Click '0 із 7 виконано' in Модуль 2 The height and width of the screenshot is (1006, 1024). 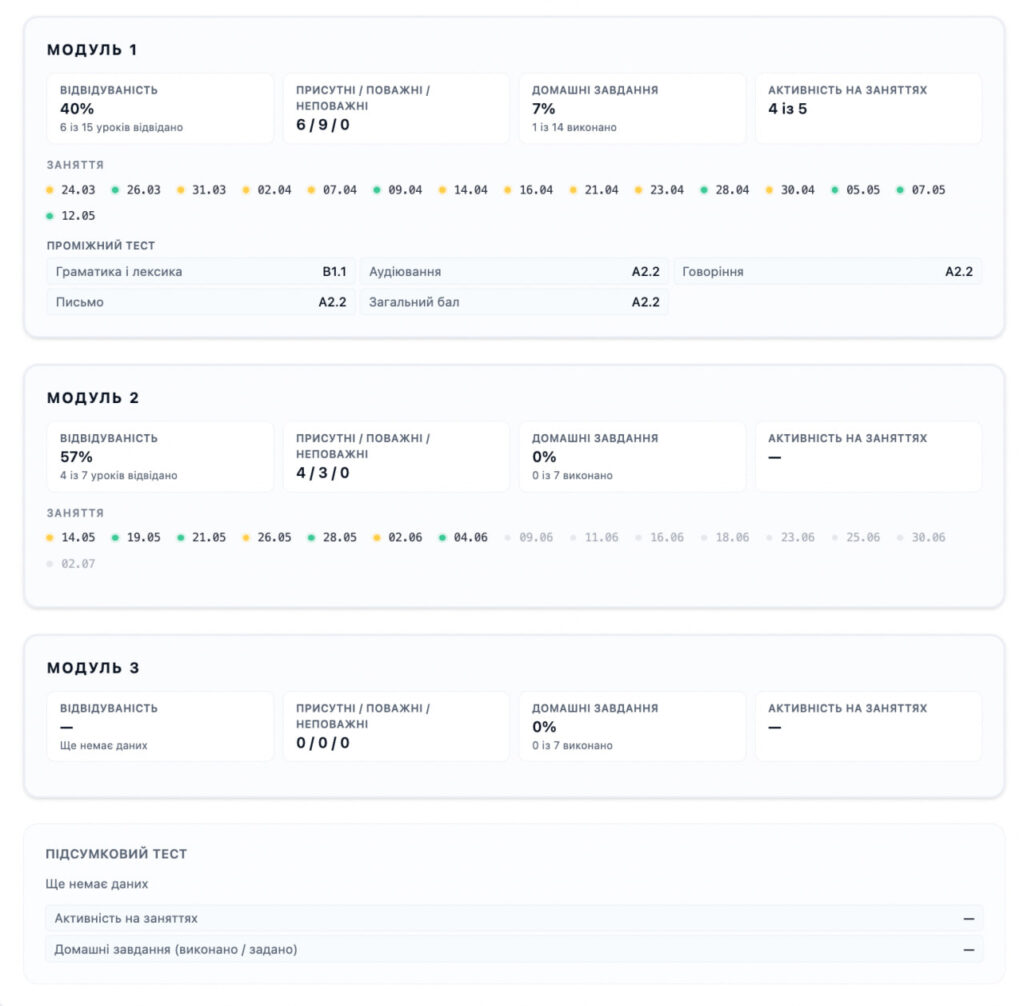(x=572, y=476)
